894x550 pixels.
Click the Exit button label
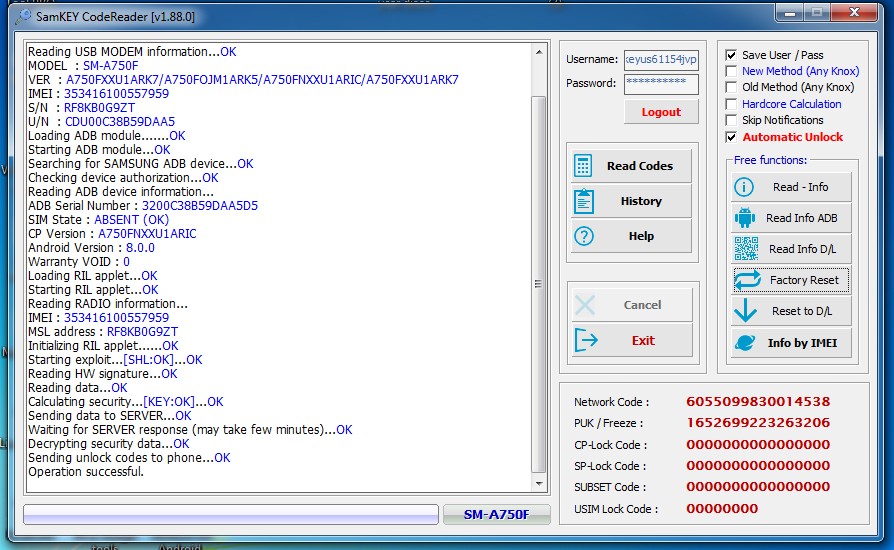pyautogui.click(x=643, y=340)
